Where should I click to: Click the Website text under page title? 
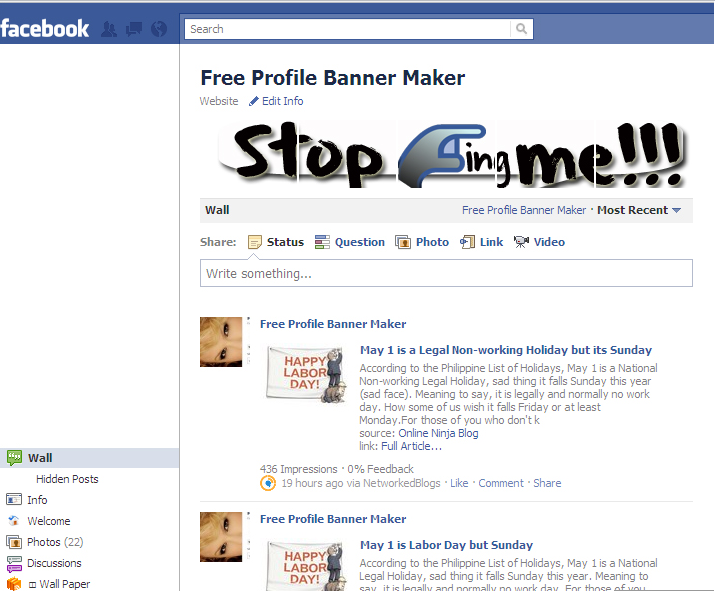click(219, 101)
